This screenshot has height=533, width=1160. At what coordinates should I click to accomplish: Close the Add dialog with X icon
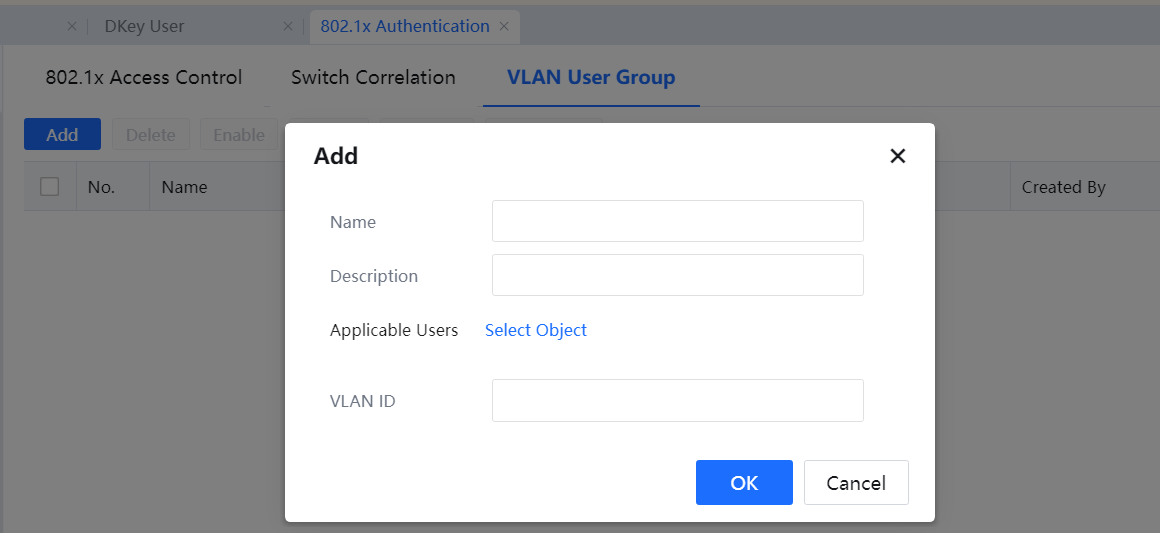[x=897, y=156]
